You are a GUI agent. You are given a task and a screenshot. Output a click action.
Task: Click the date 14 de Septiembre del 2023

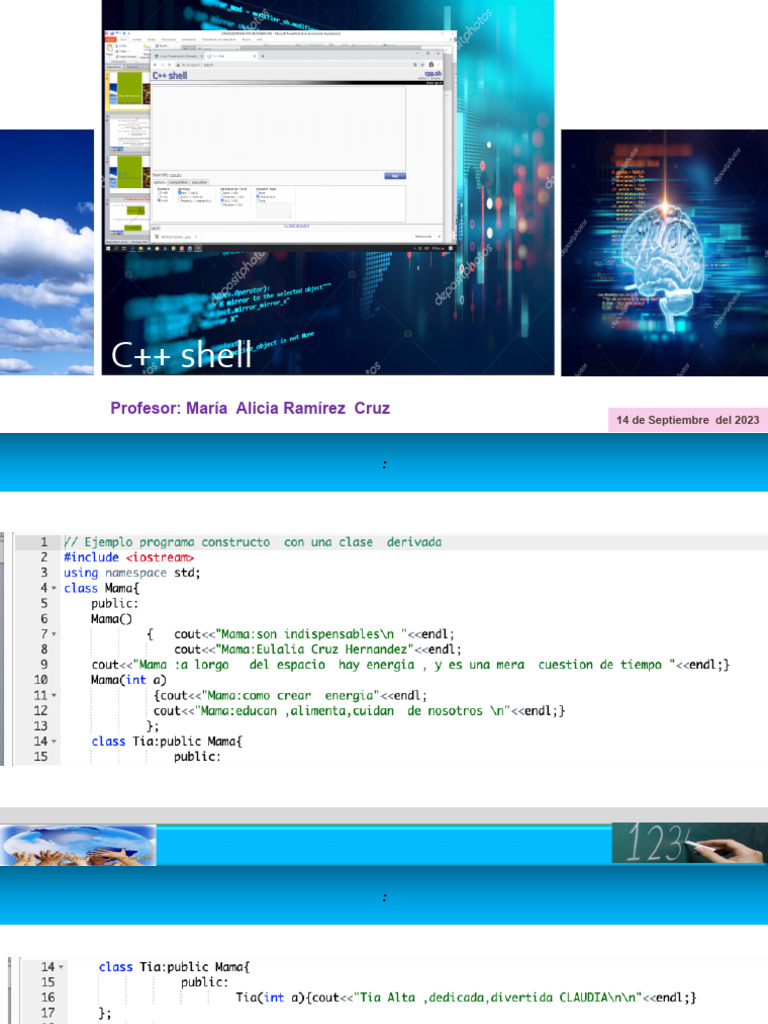[688, 420]
